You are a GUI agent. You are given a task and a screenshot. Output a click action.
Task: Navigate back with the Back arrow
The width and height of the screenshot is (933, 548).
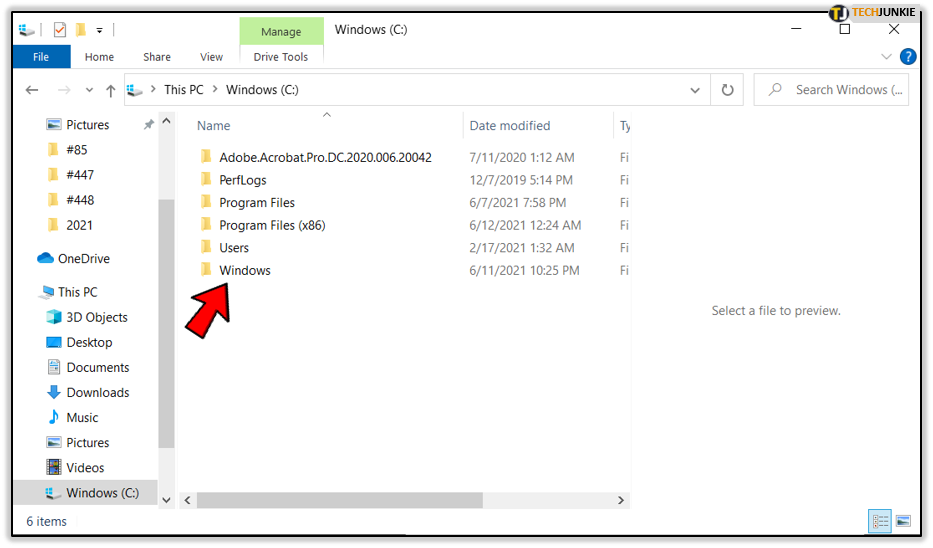pos(32,90)
